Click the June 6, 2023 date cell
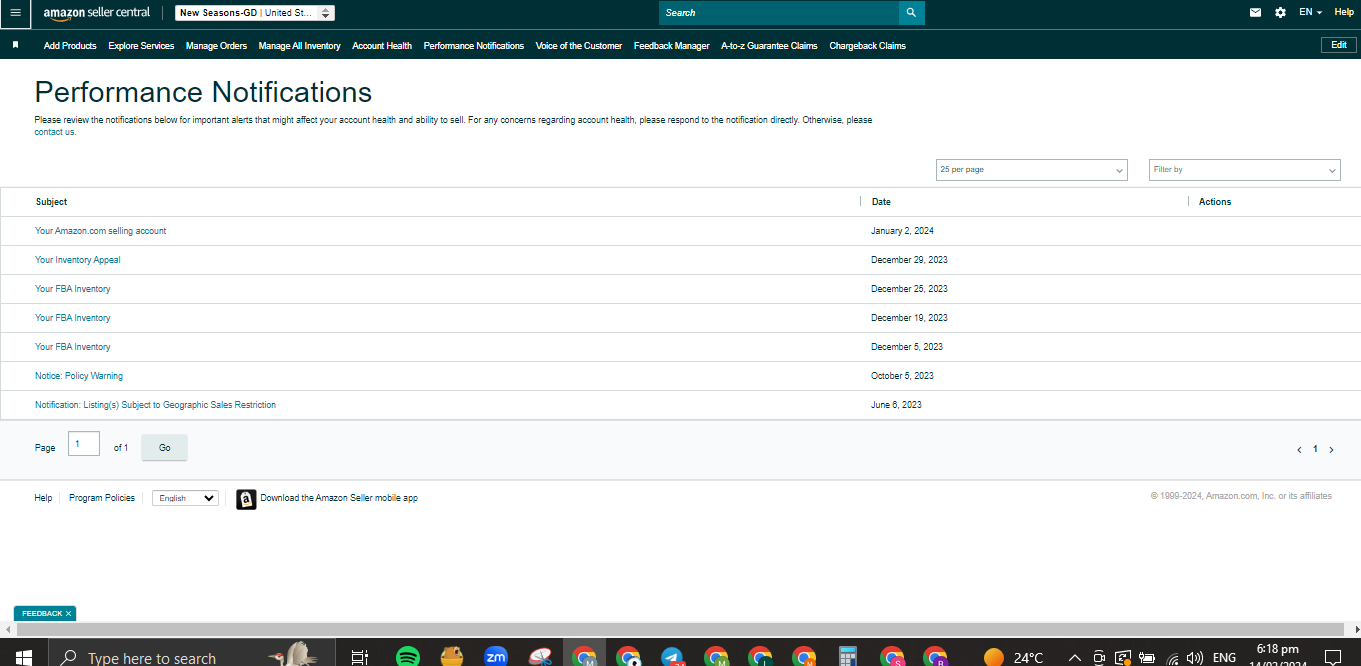The image size is (1361, 666). coord(896,405)
